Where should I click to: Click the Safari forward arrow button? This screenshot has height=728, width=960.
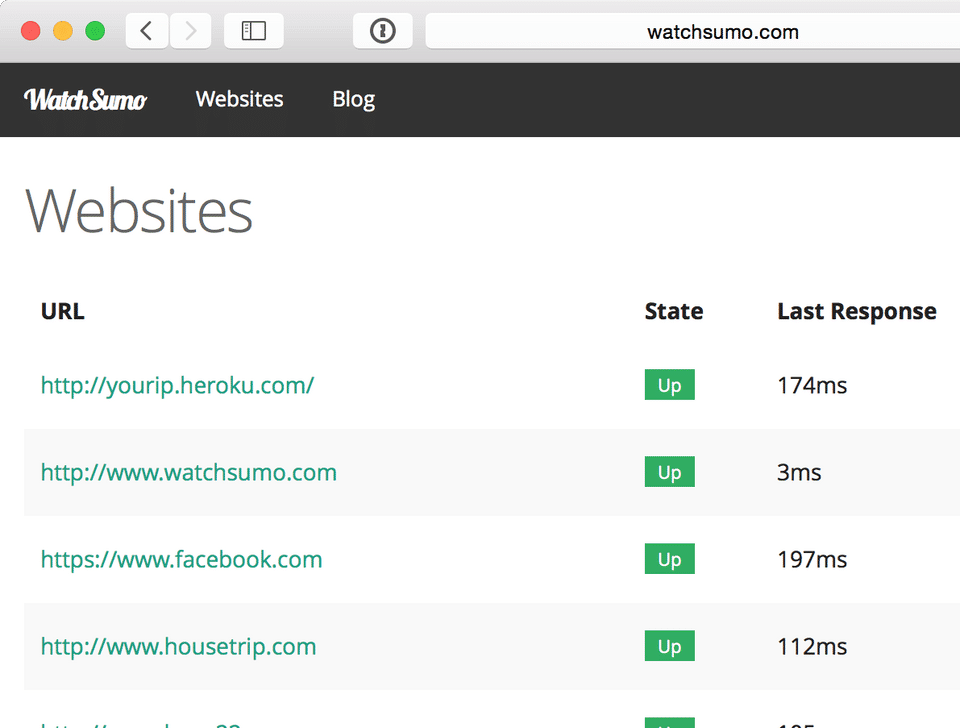[190, 31]
